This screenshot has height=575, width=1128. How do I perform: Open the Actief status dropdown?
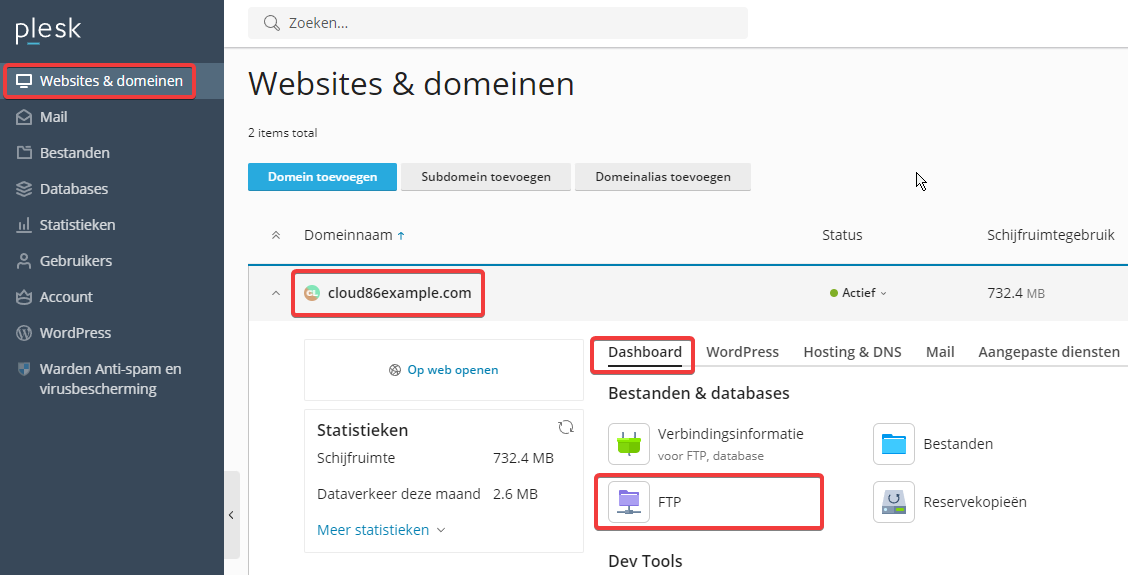point(858,293)
